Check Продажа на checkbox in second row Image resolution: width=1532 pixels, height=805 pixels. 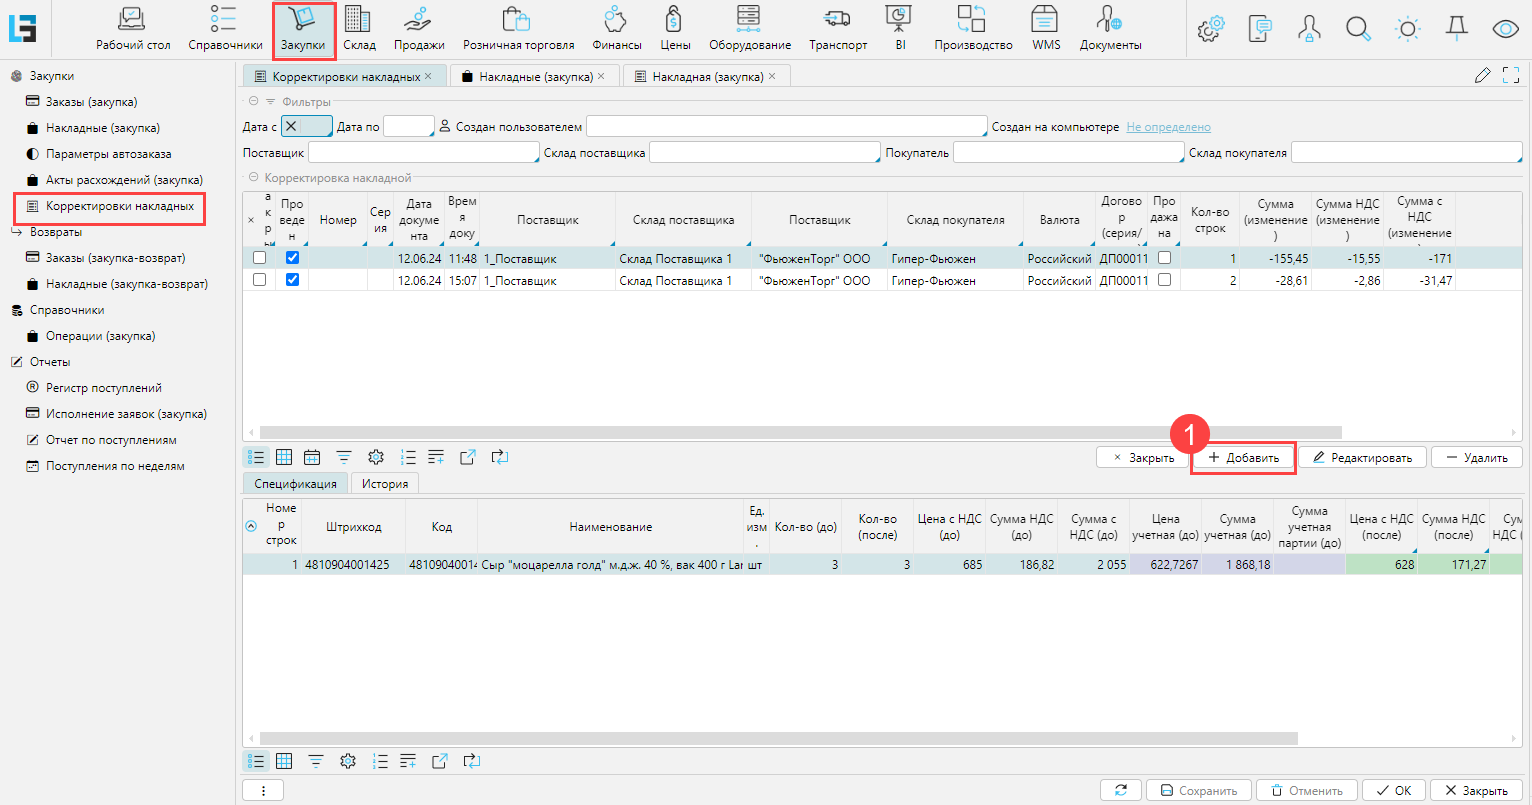pos(1164,280)
